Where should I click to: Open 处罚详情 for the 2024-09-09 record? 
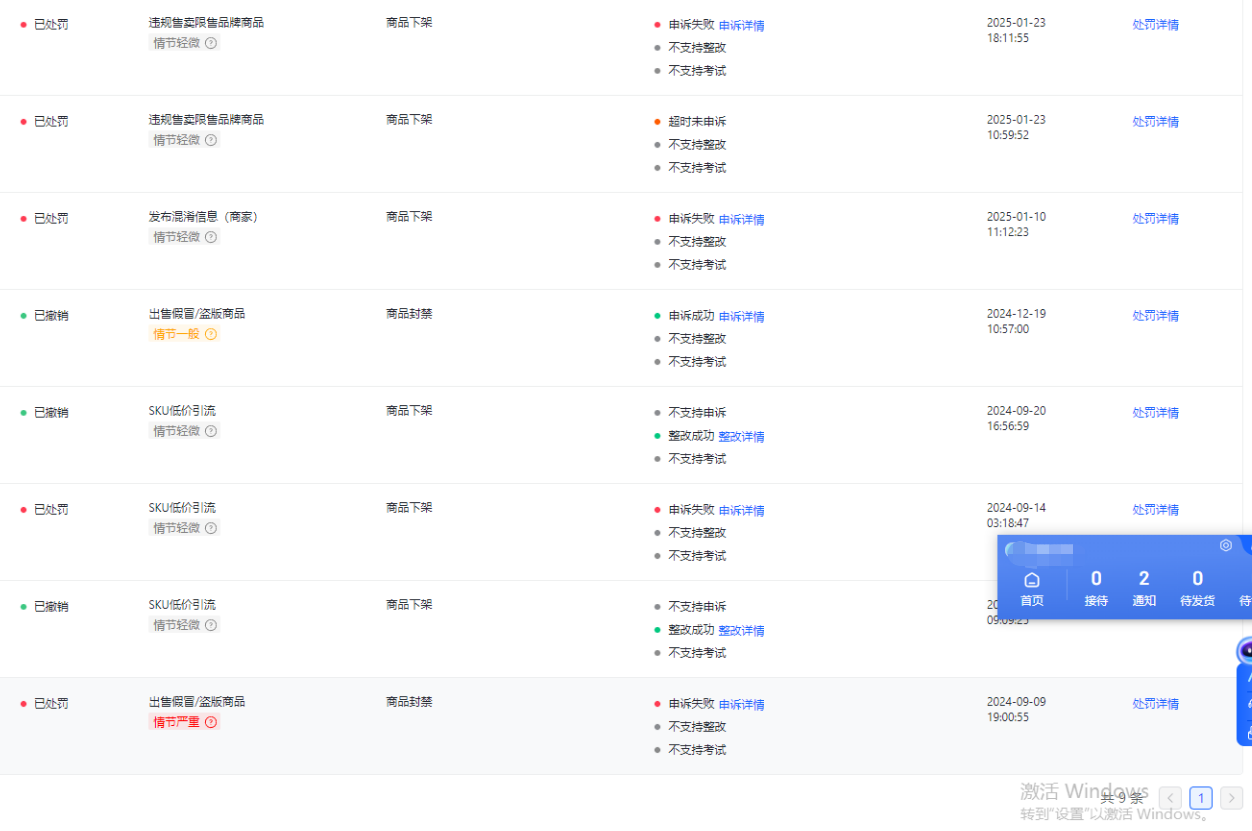pos(1155,704)
